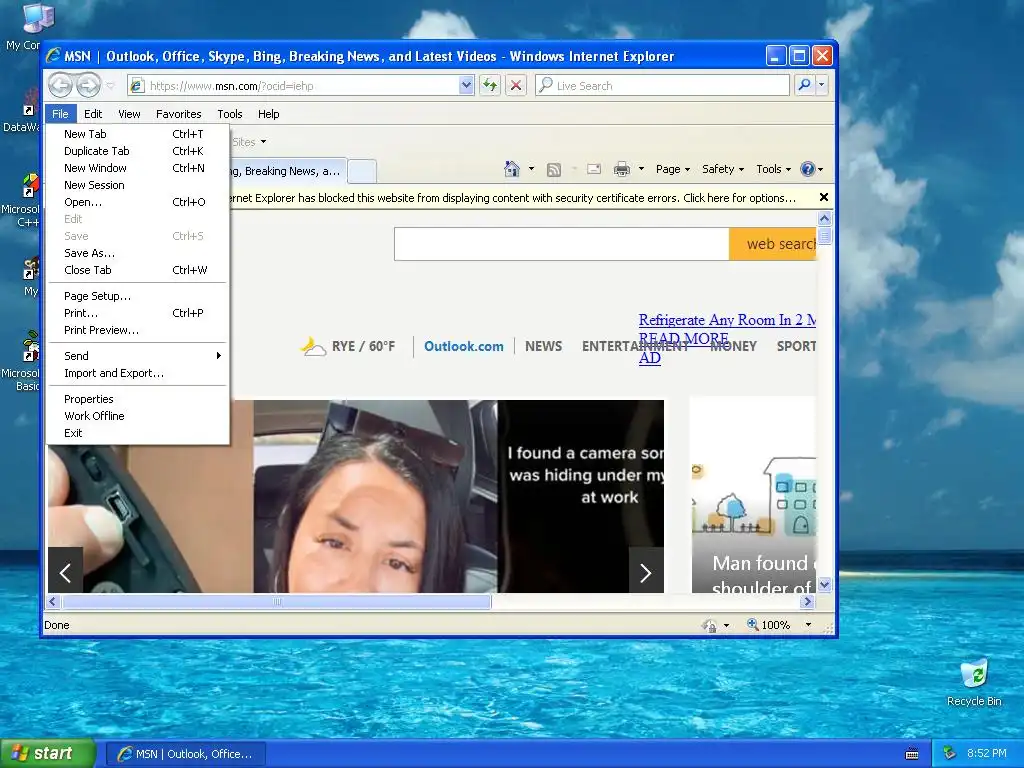Click the Forward navigation arrow
This screenshot has height=768, width=1024.
click(x=88, y=86)
